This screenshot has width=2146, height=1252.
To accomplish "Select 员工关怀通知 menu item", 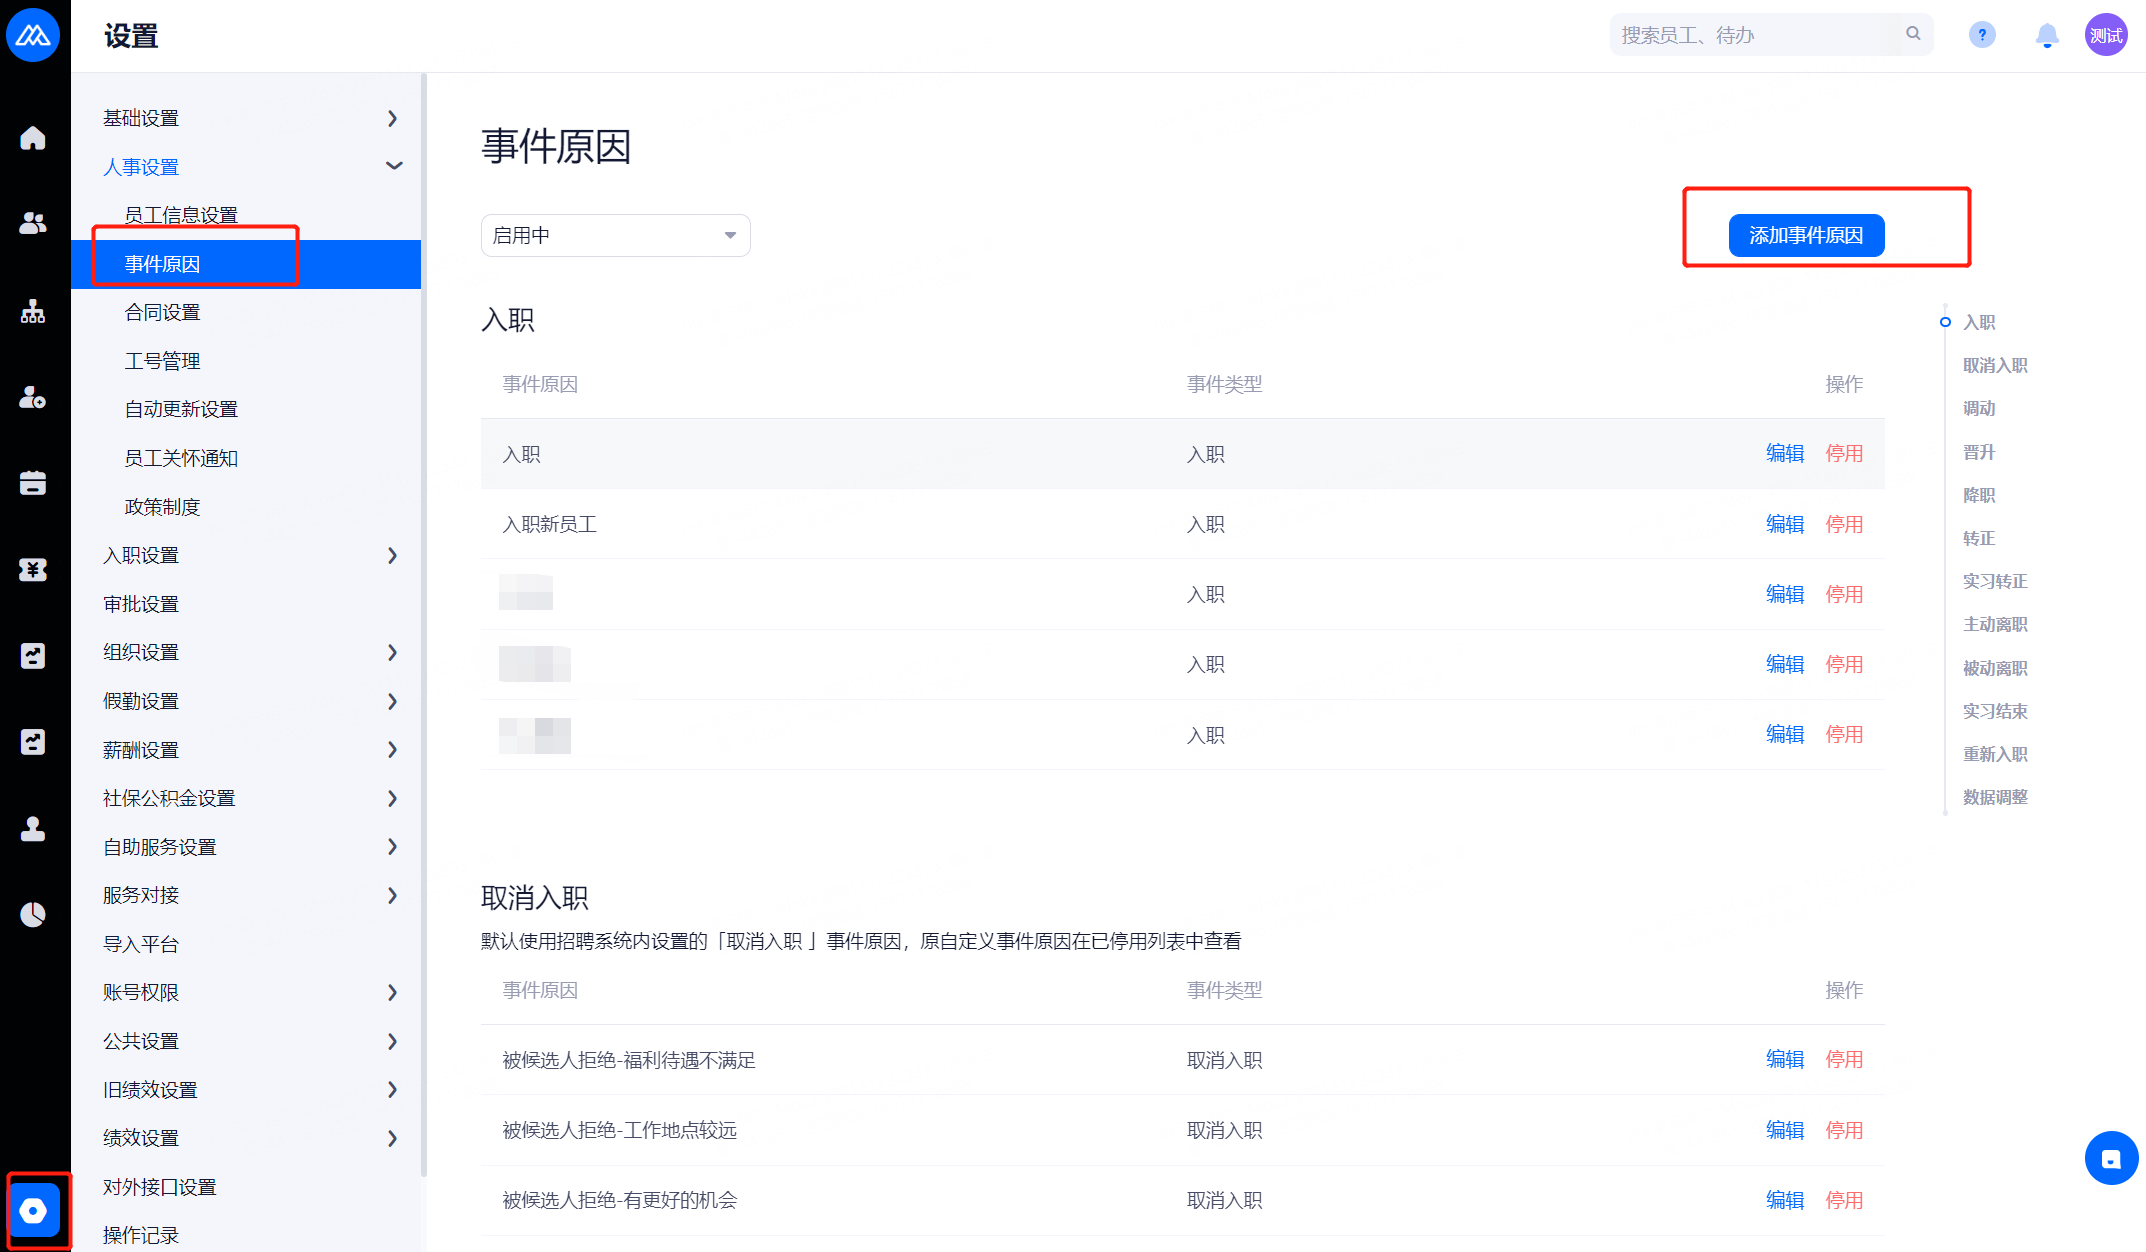I will (246, 458).
